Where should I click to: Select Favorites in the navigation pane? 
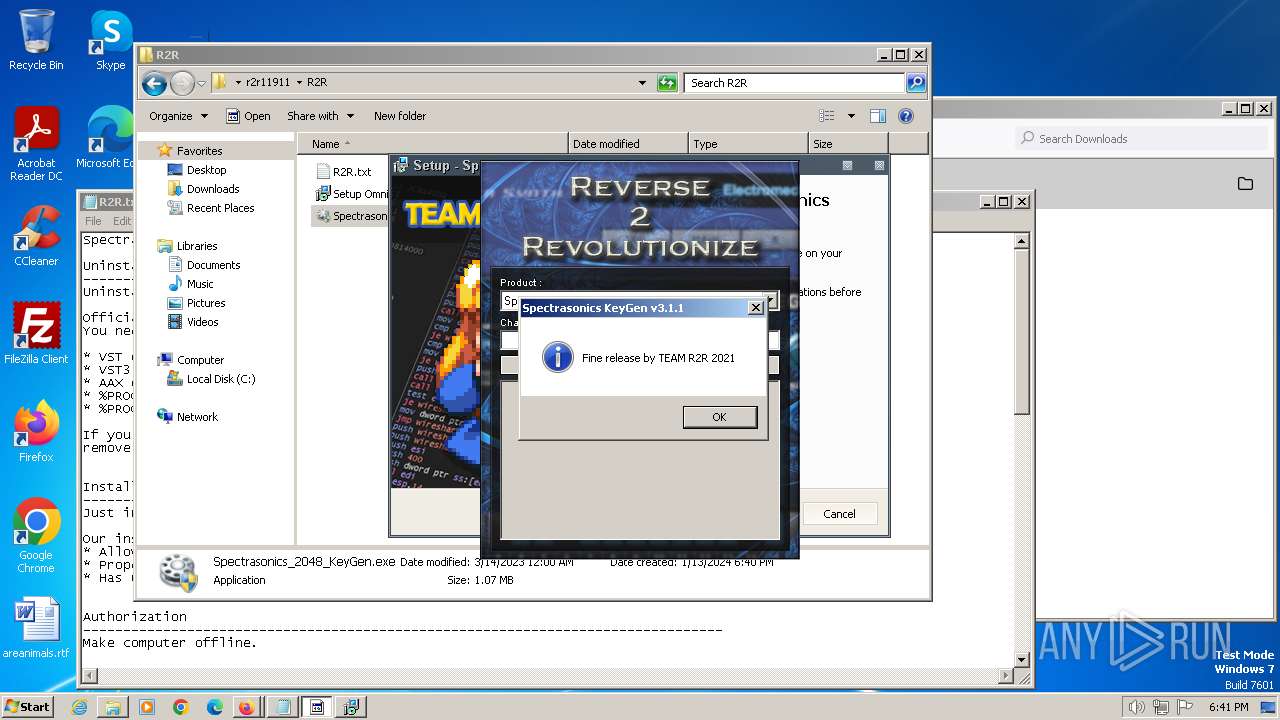pos(199,151)
